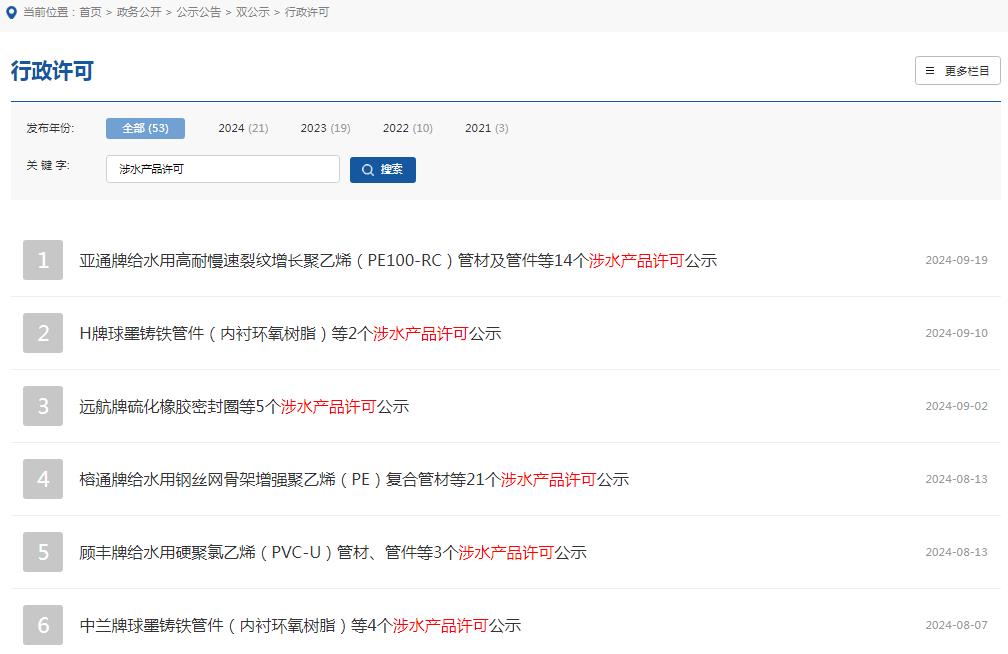Click the number 5 badge beside 顾丰牌 result
The image size is (1008, 654).
coord(43,552)
